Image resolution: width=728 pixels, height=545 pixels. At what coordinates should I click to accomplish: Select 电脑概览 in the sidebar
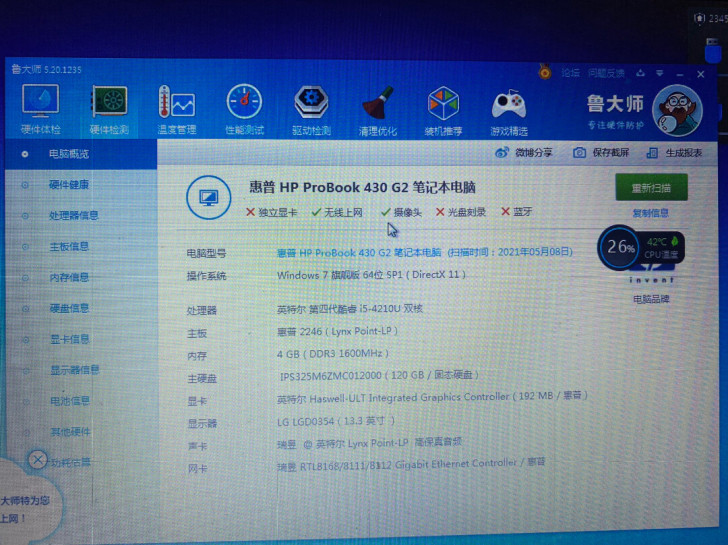pos(81,154)
